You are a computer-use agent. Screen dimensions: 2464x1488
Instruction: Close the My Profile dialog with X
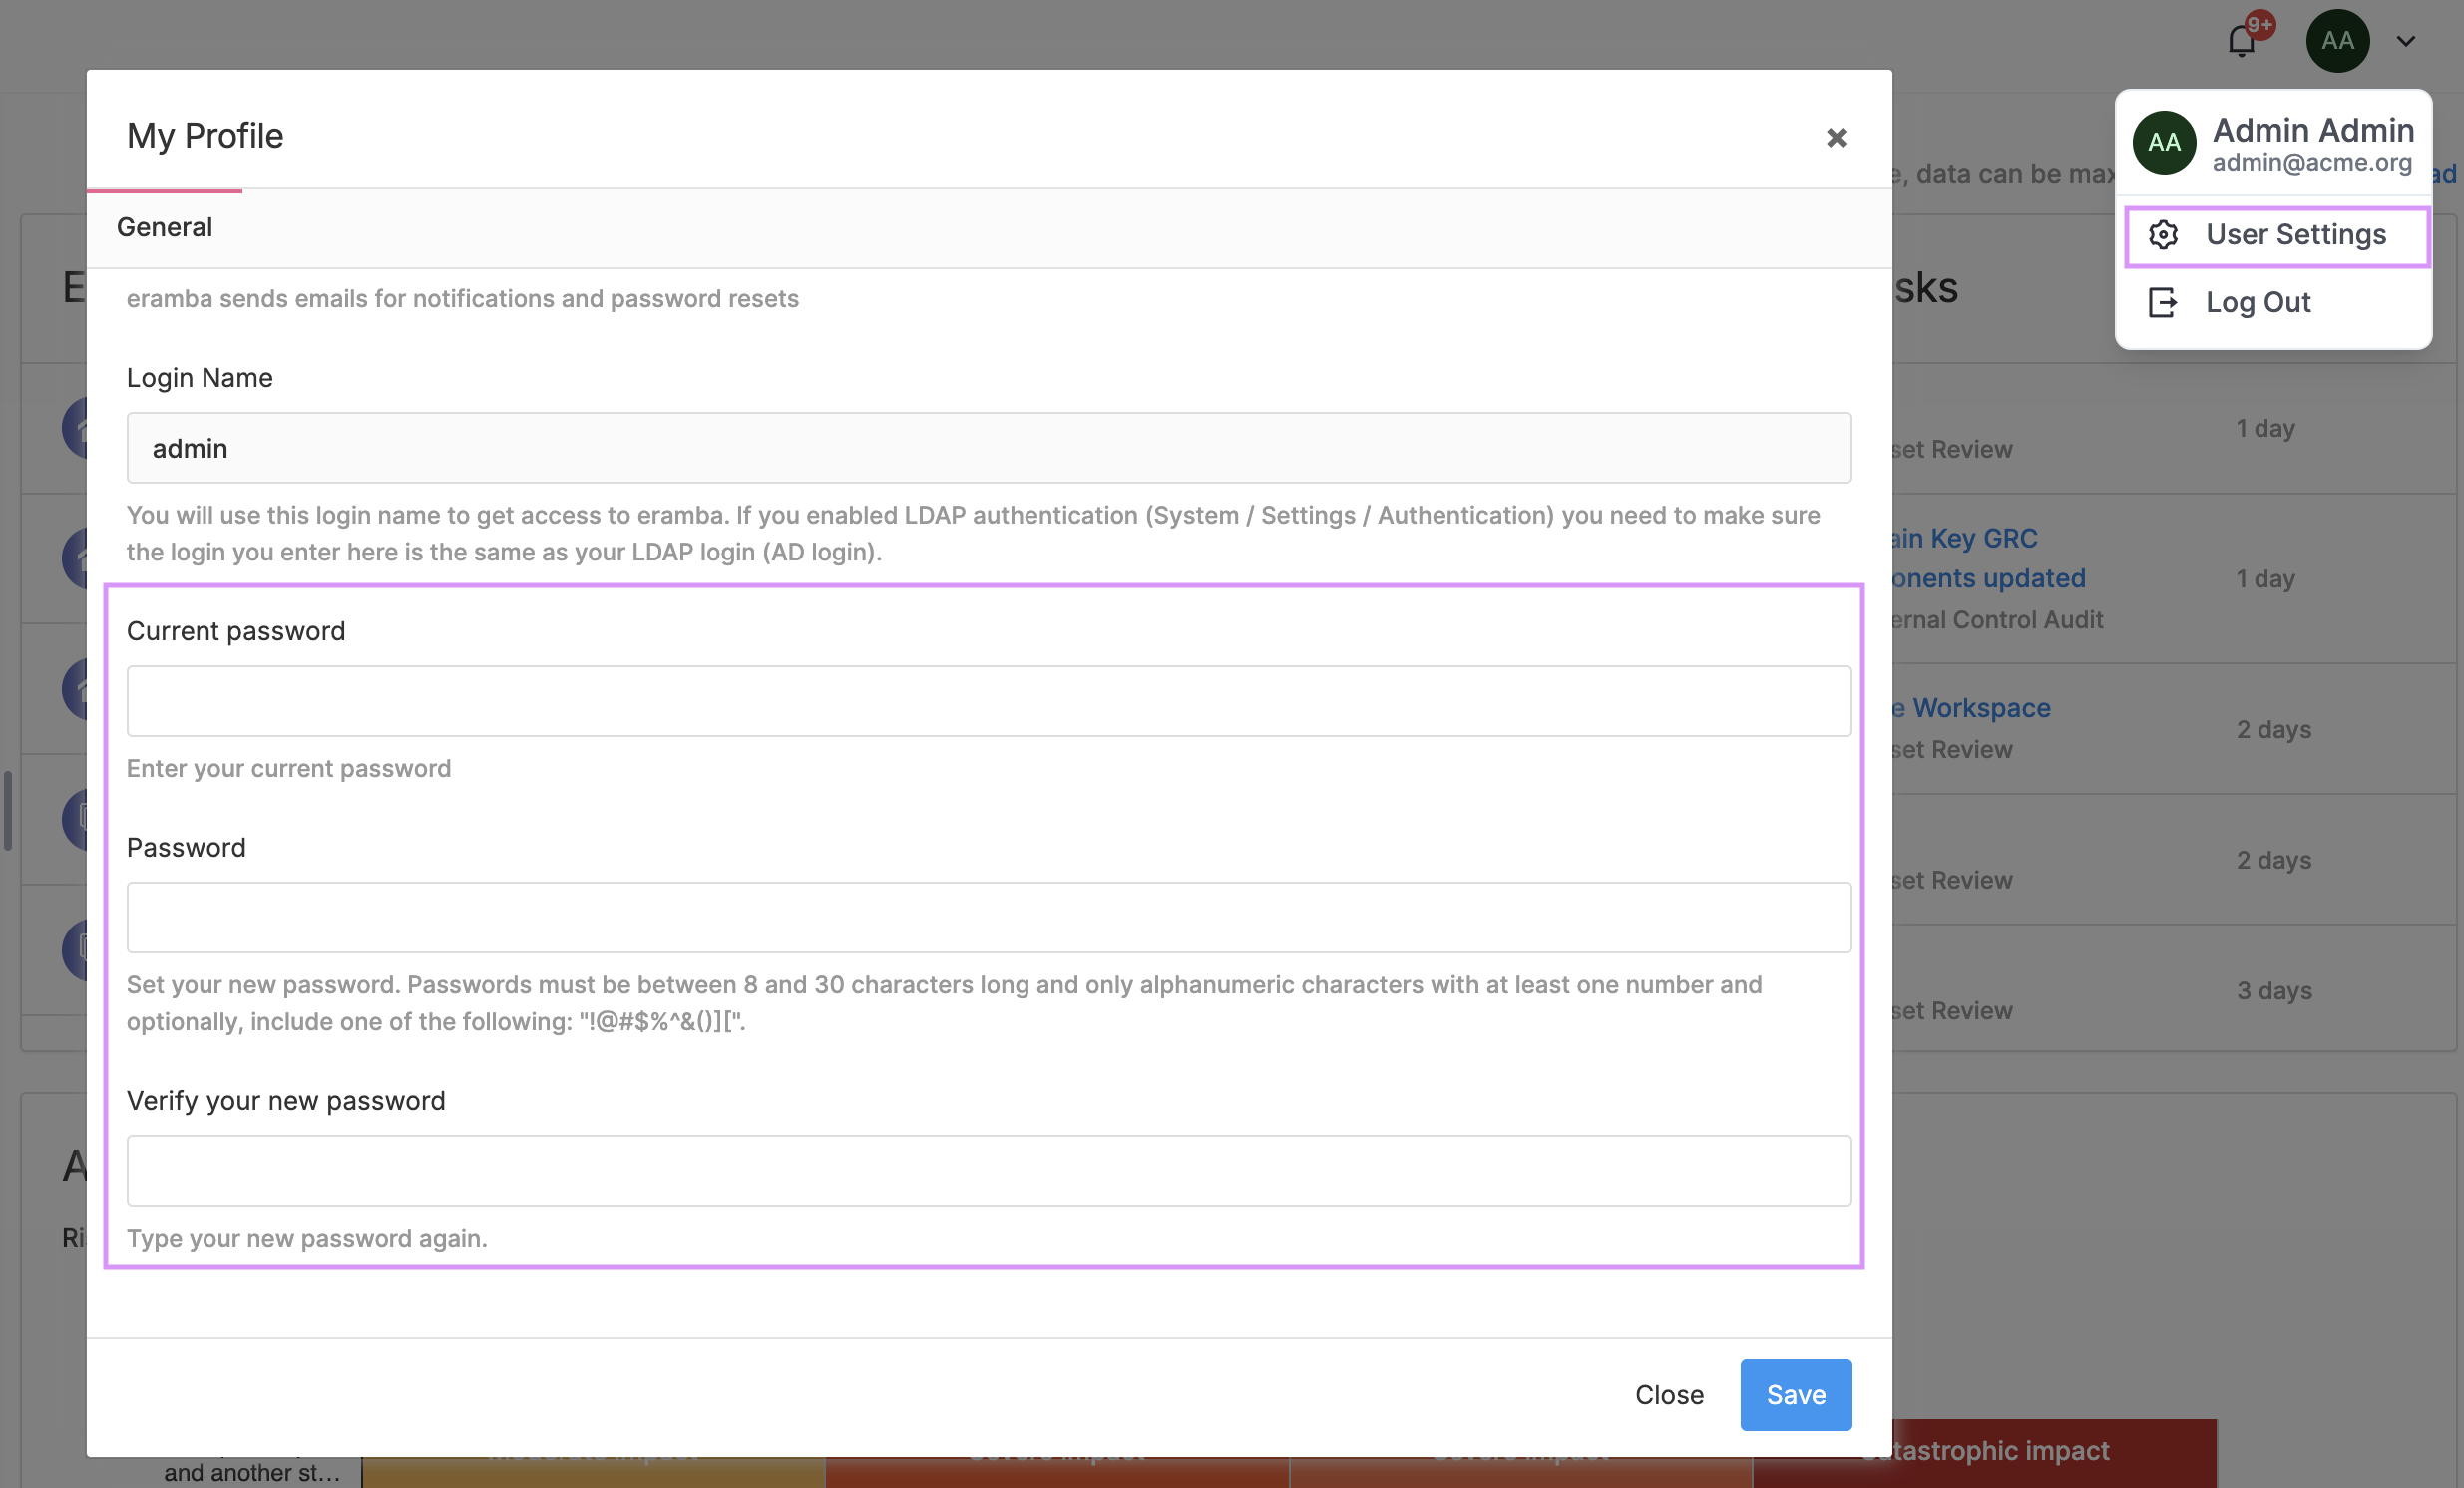coord(1836,137)
